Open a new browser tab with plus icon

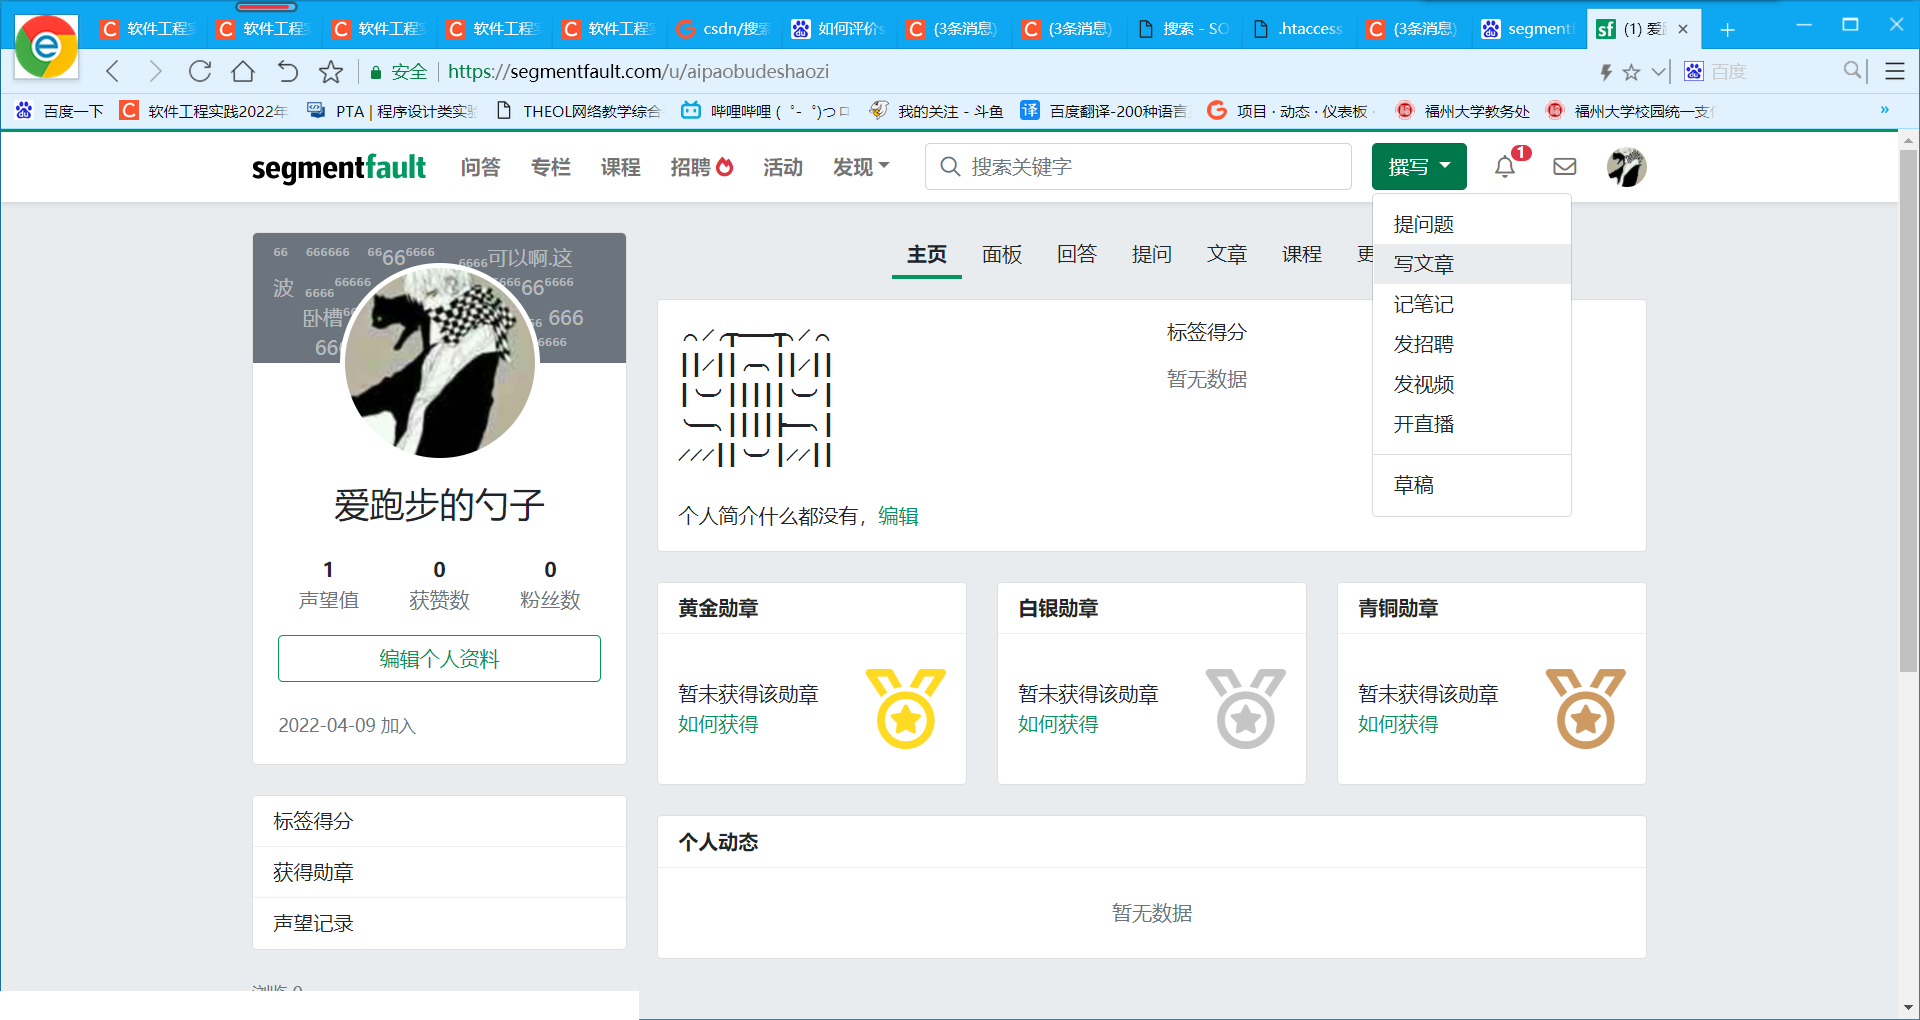click(1727, 29)
